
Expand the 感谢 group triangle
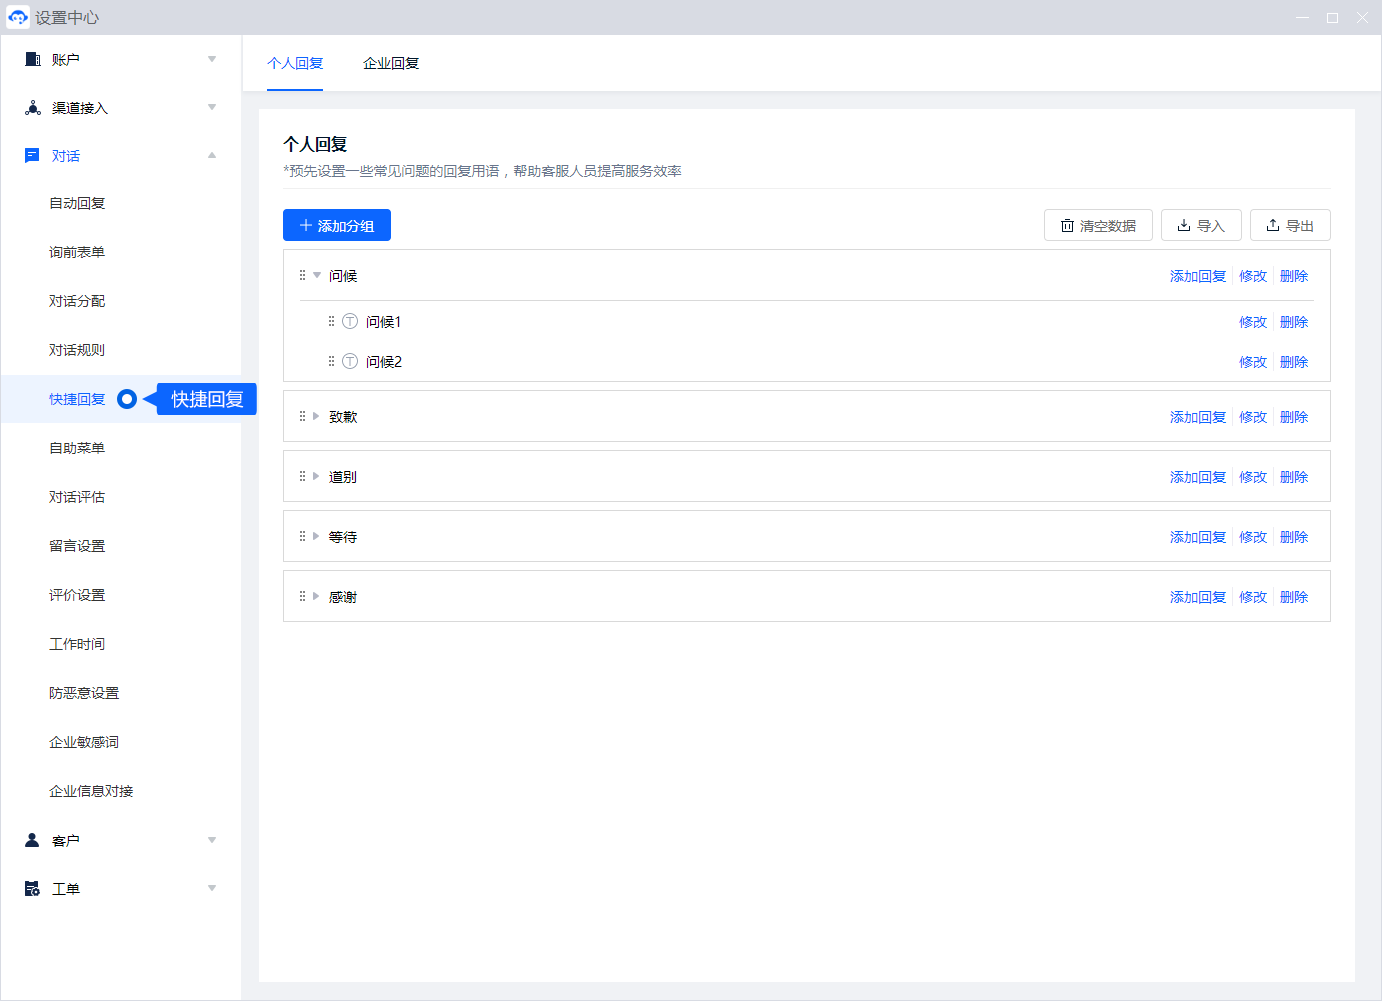tap(316, 596)
